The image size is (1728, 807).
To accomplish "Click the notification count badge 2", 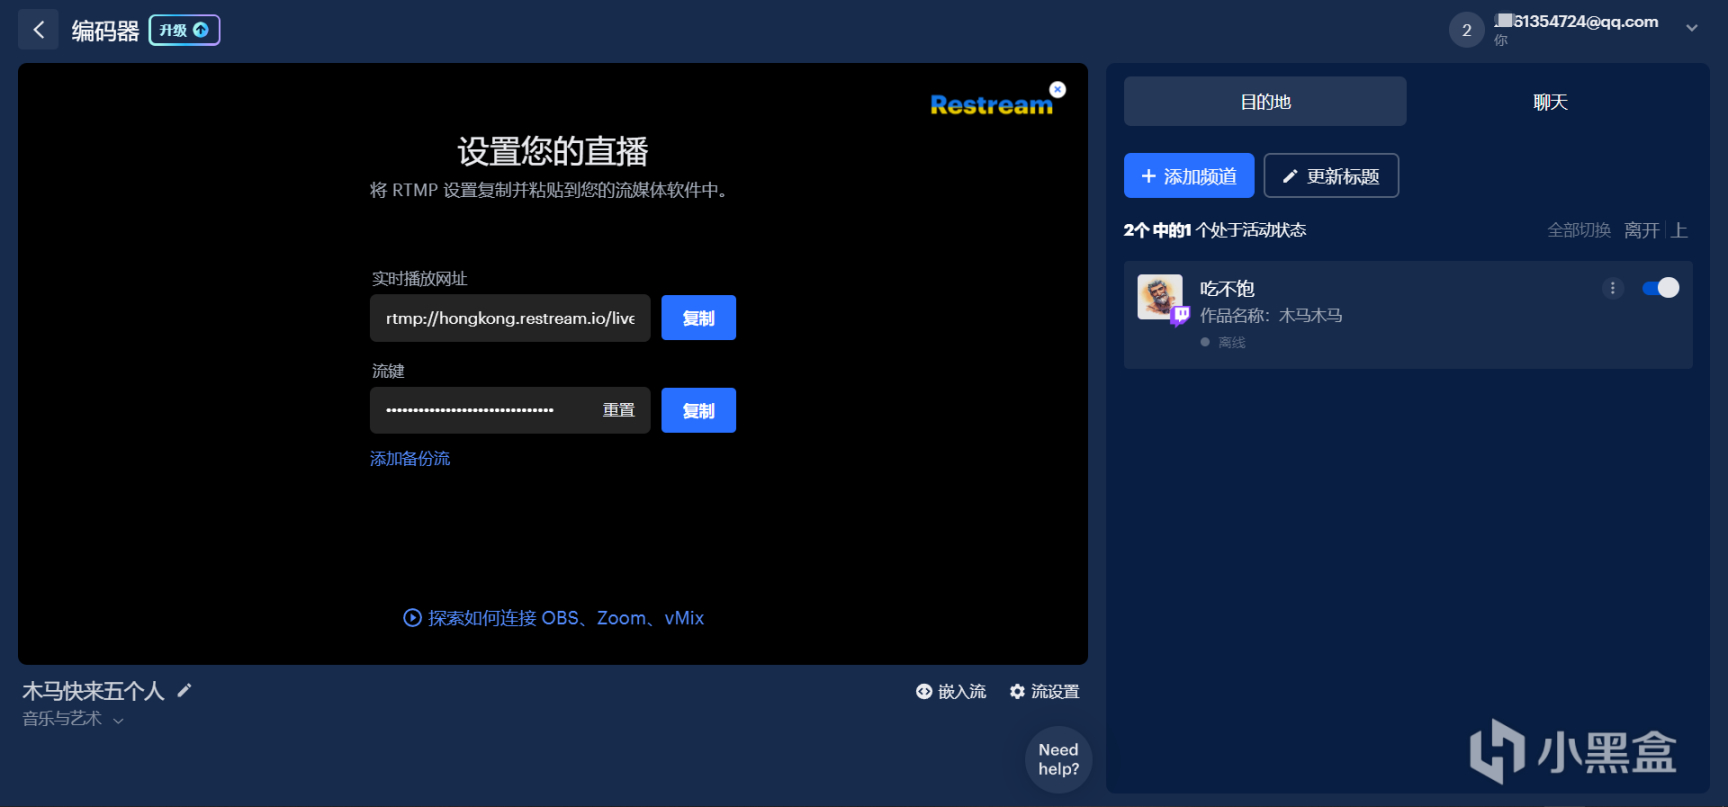I will (x=1466, y=30).
